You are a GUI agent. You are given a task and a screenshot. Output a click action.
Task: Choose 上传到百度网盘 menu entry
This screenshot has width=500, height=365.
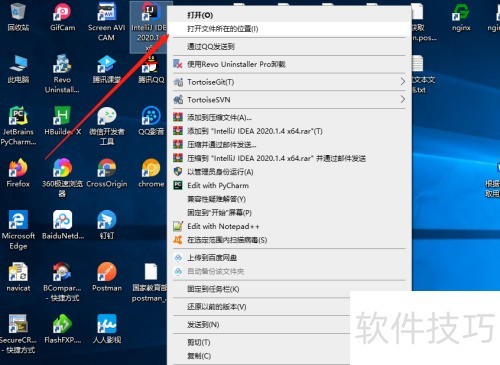tap(289, 257)
